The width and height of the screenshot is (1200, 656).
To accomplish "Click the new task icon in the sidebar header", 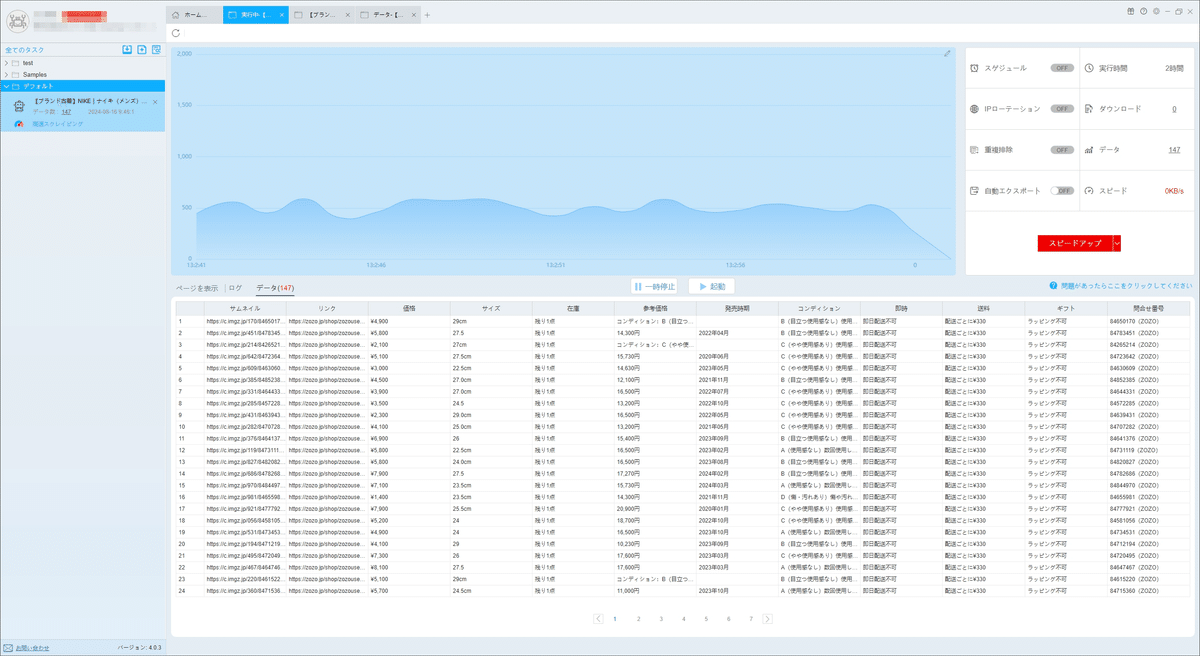I will pos(142,49).
